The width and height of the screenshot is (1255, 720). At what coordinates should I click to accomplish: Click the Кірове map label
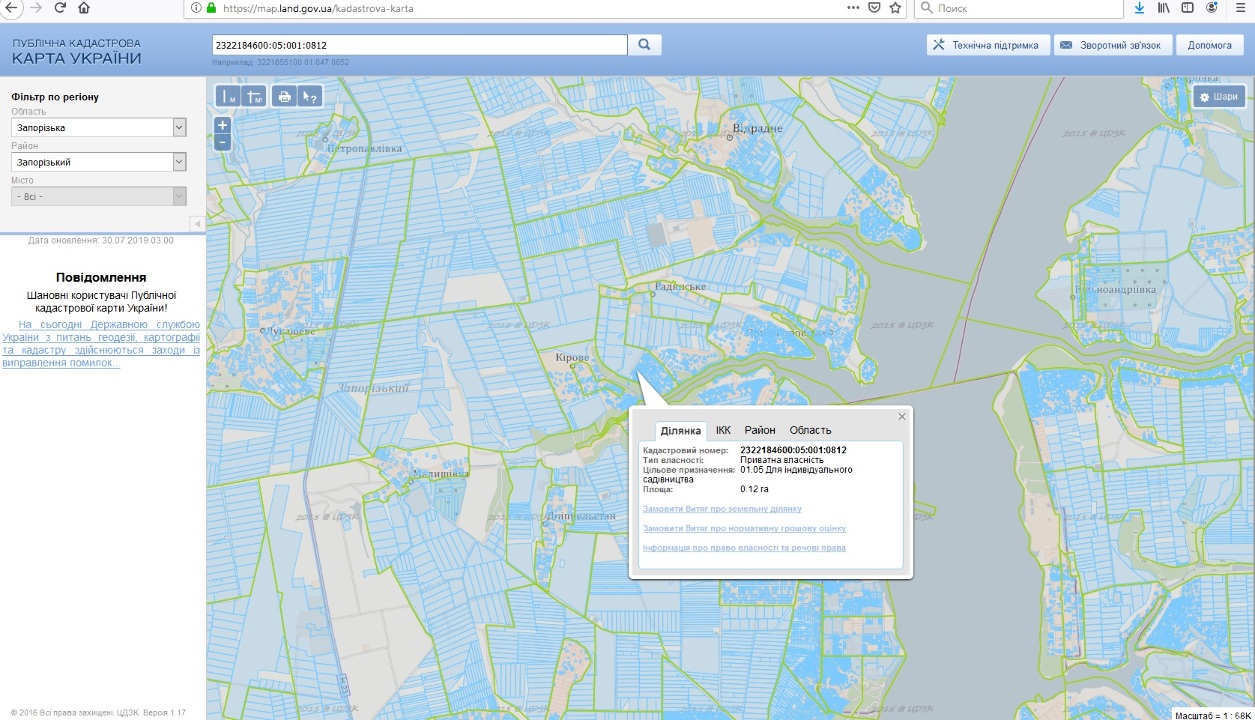point(573,357)
